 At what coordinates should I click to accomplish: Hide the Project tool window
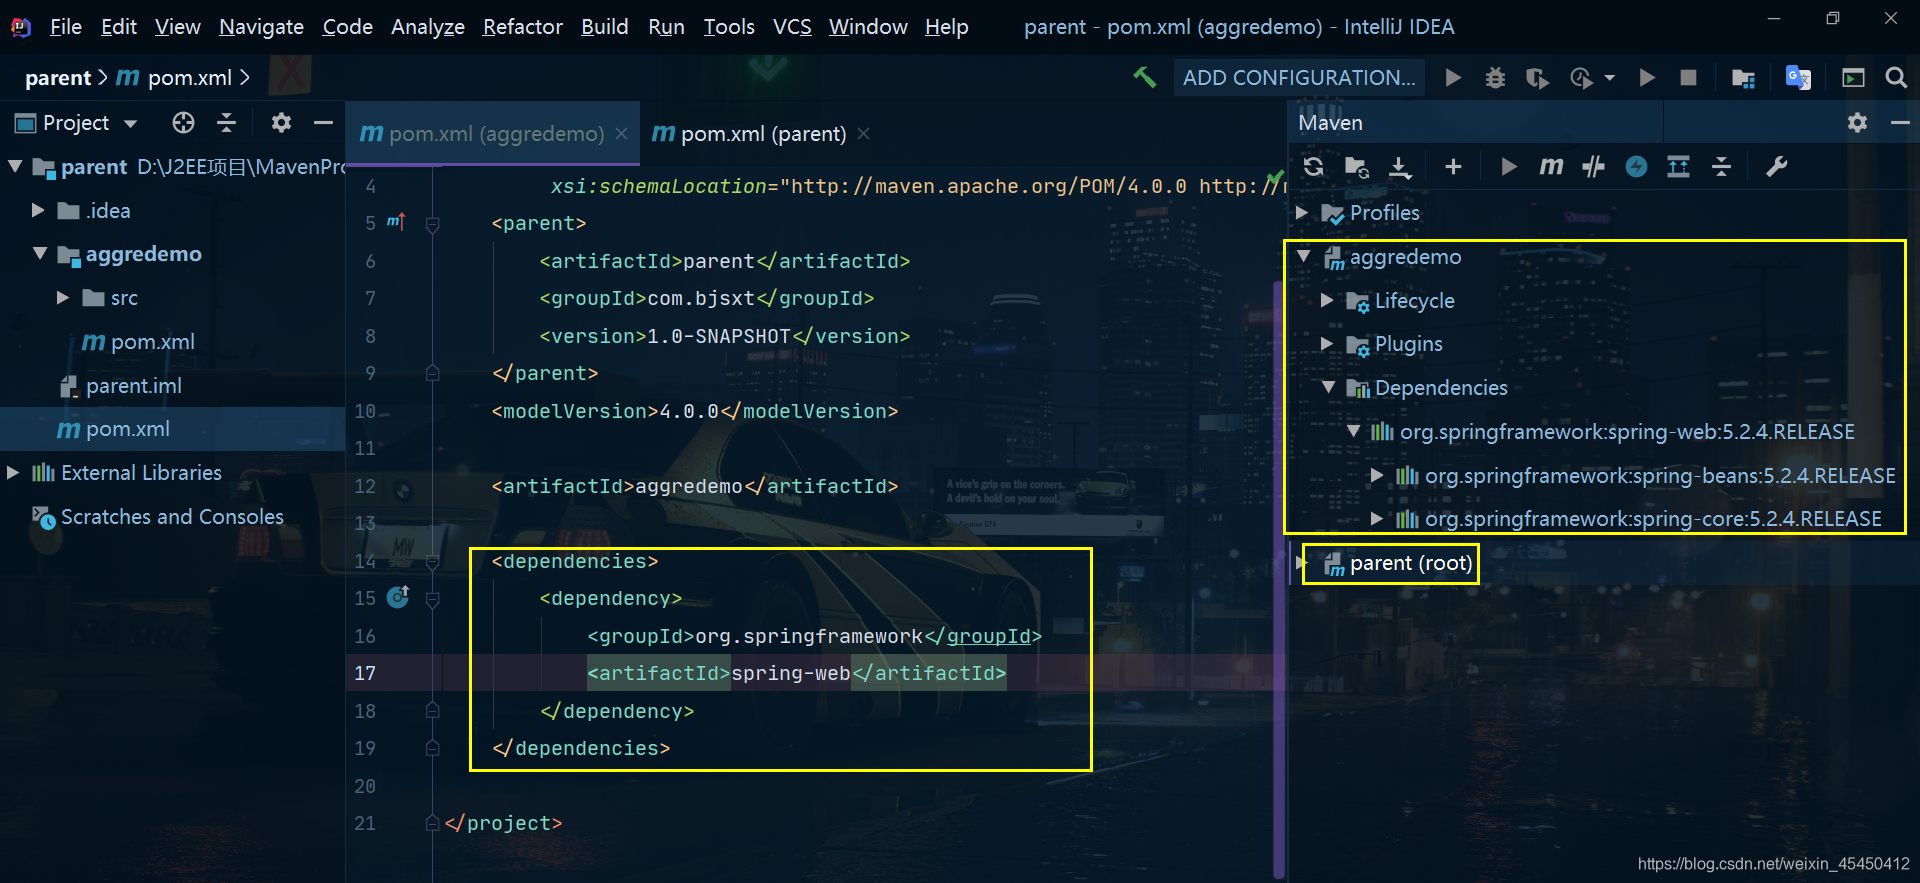coord(323,122)
